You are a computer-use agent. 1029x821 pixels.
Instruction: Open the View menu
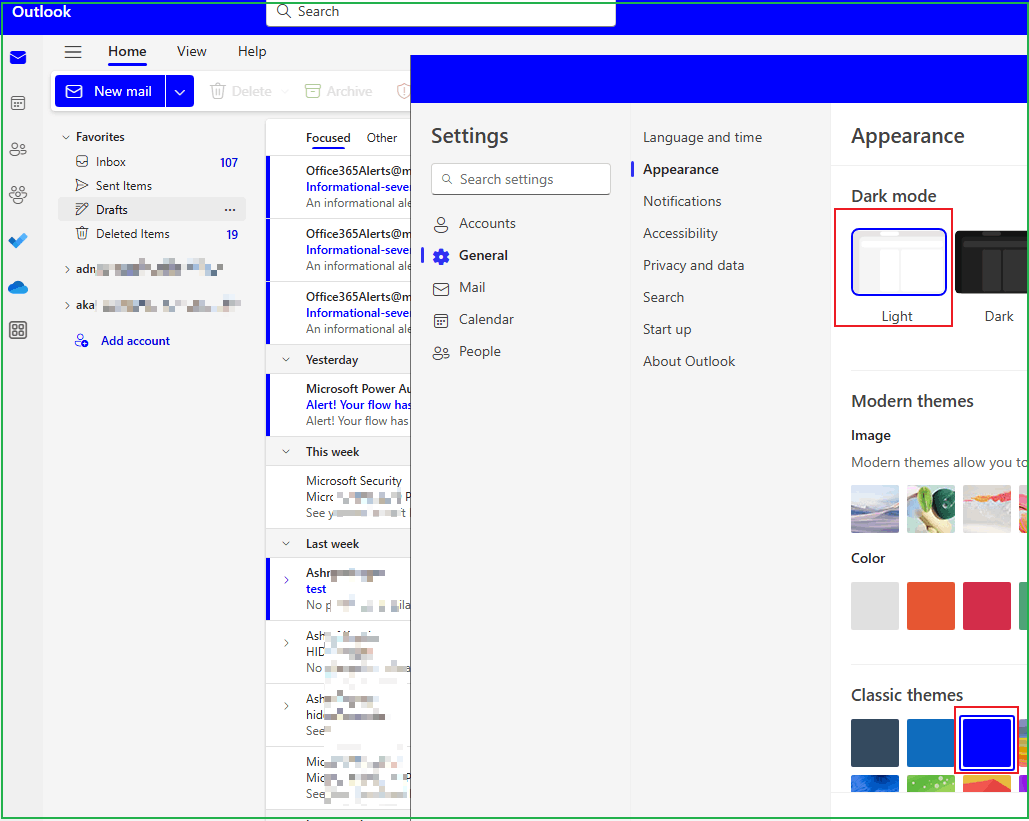tap(191, 51)
